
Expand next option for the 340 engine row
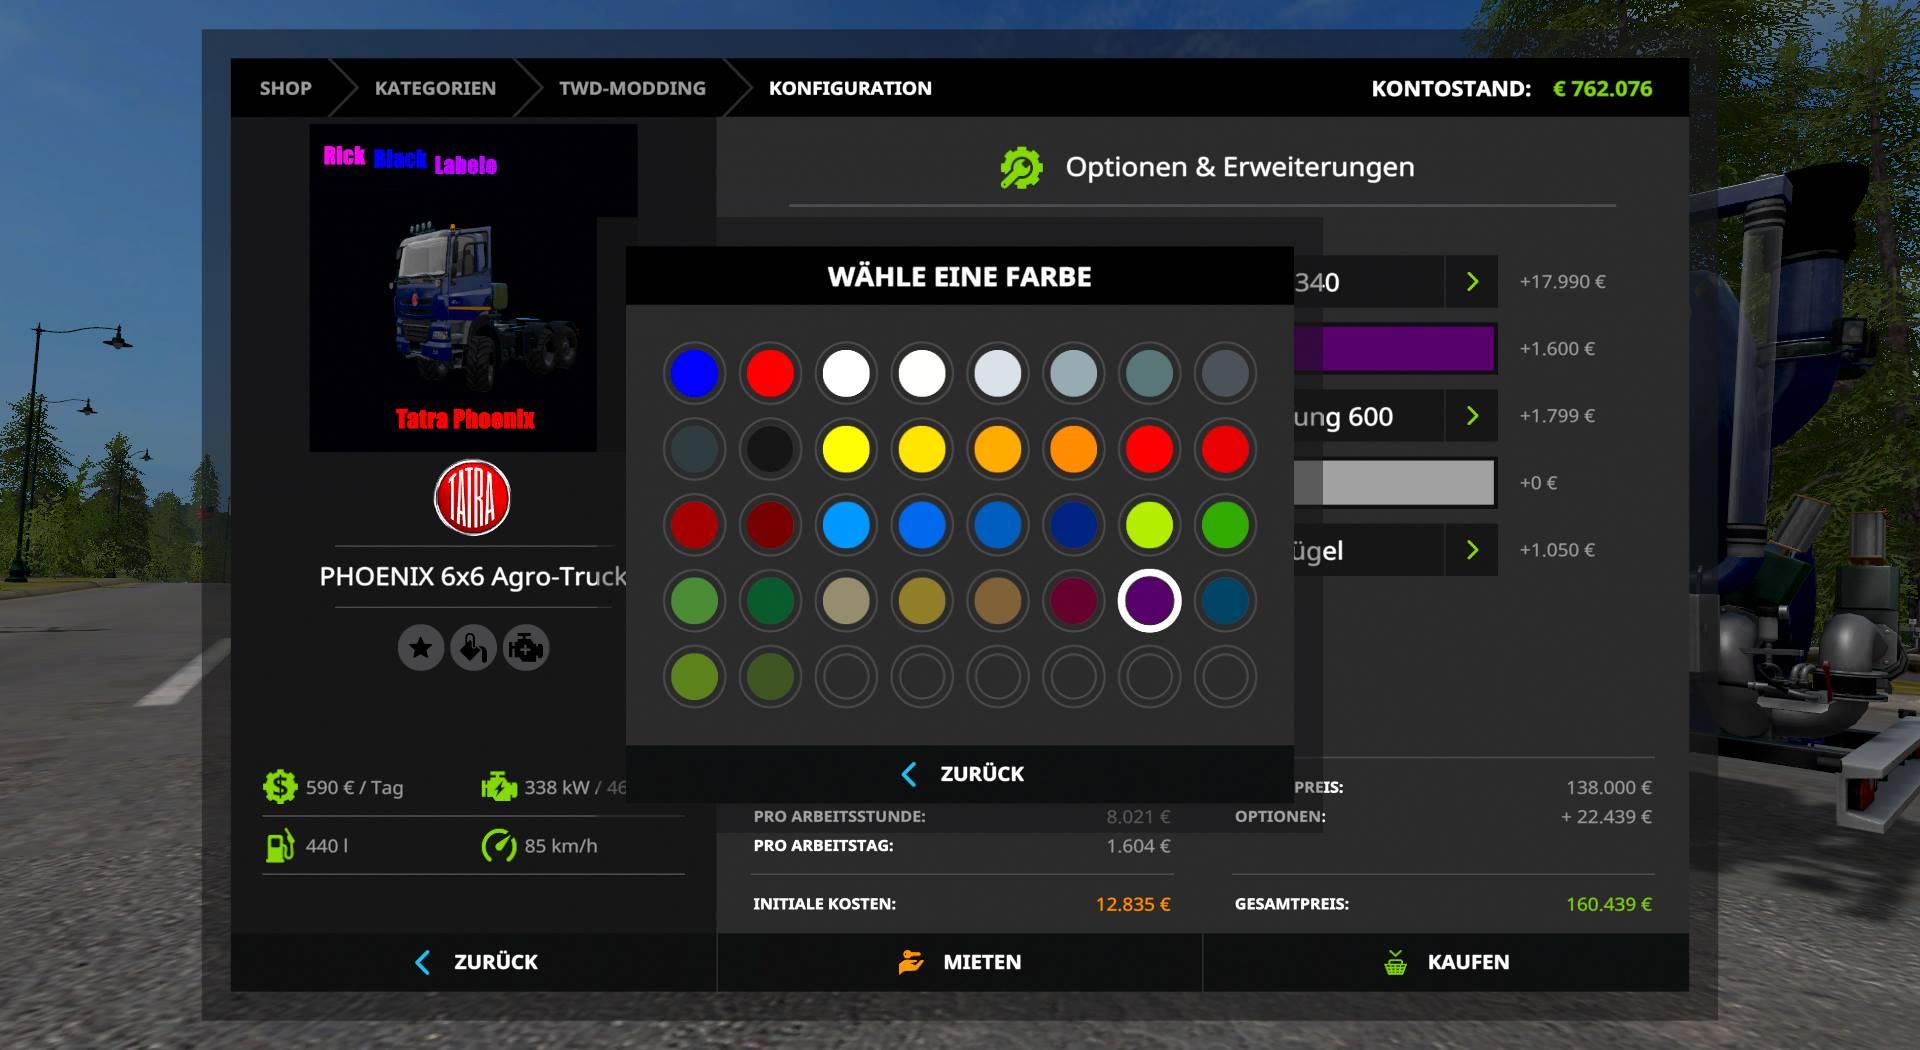point(1472,282)
